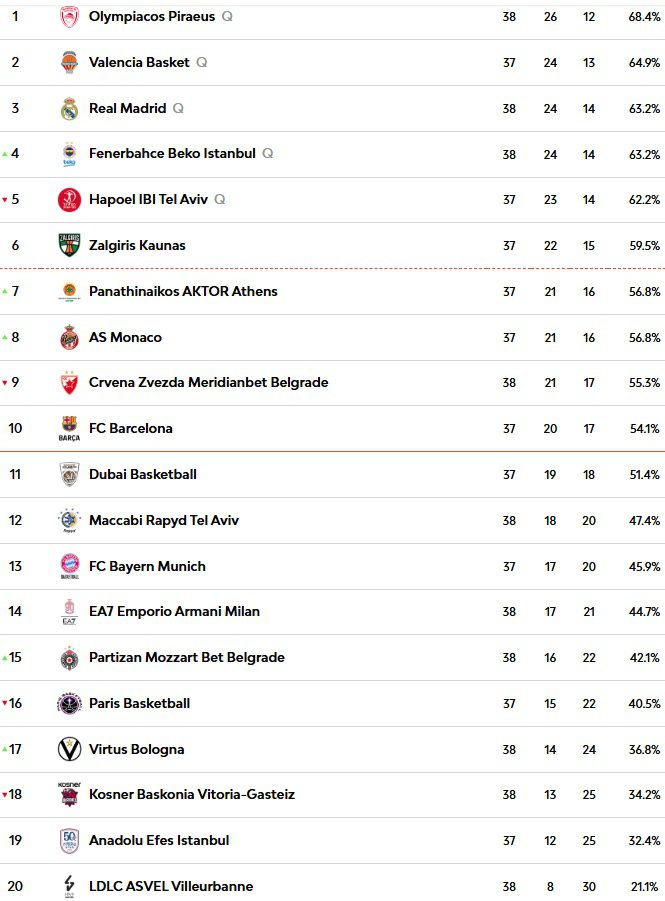665x901 pixels.
Task: Click Kosner Baskonia Vitoria-Gasteiz team name
Action: point(192,794)
